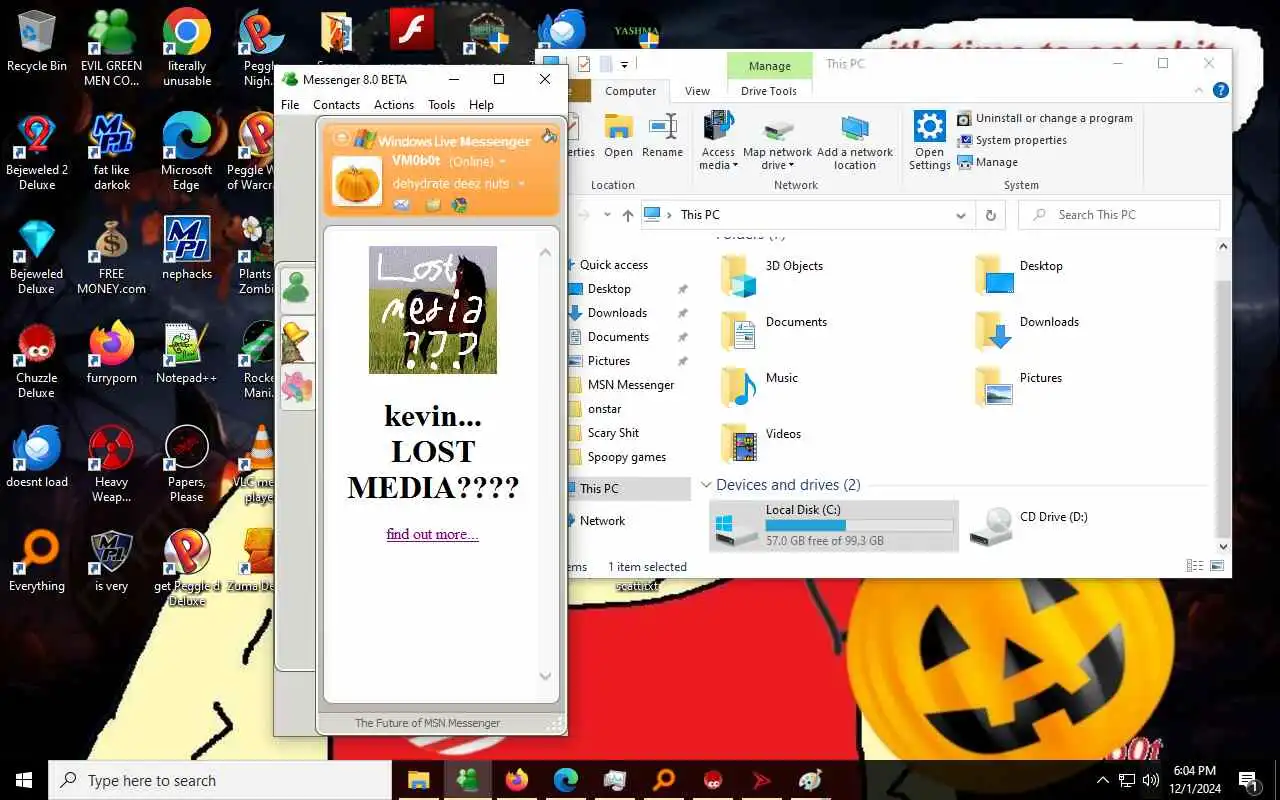Show hidden system tray icons

[x=1103, y=780]
